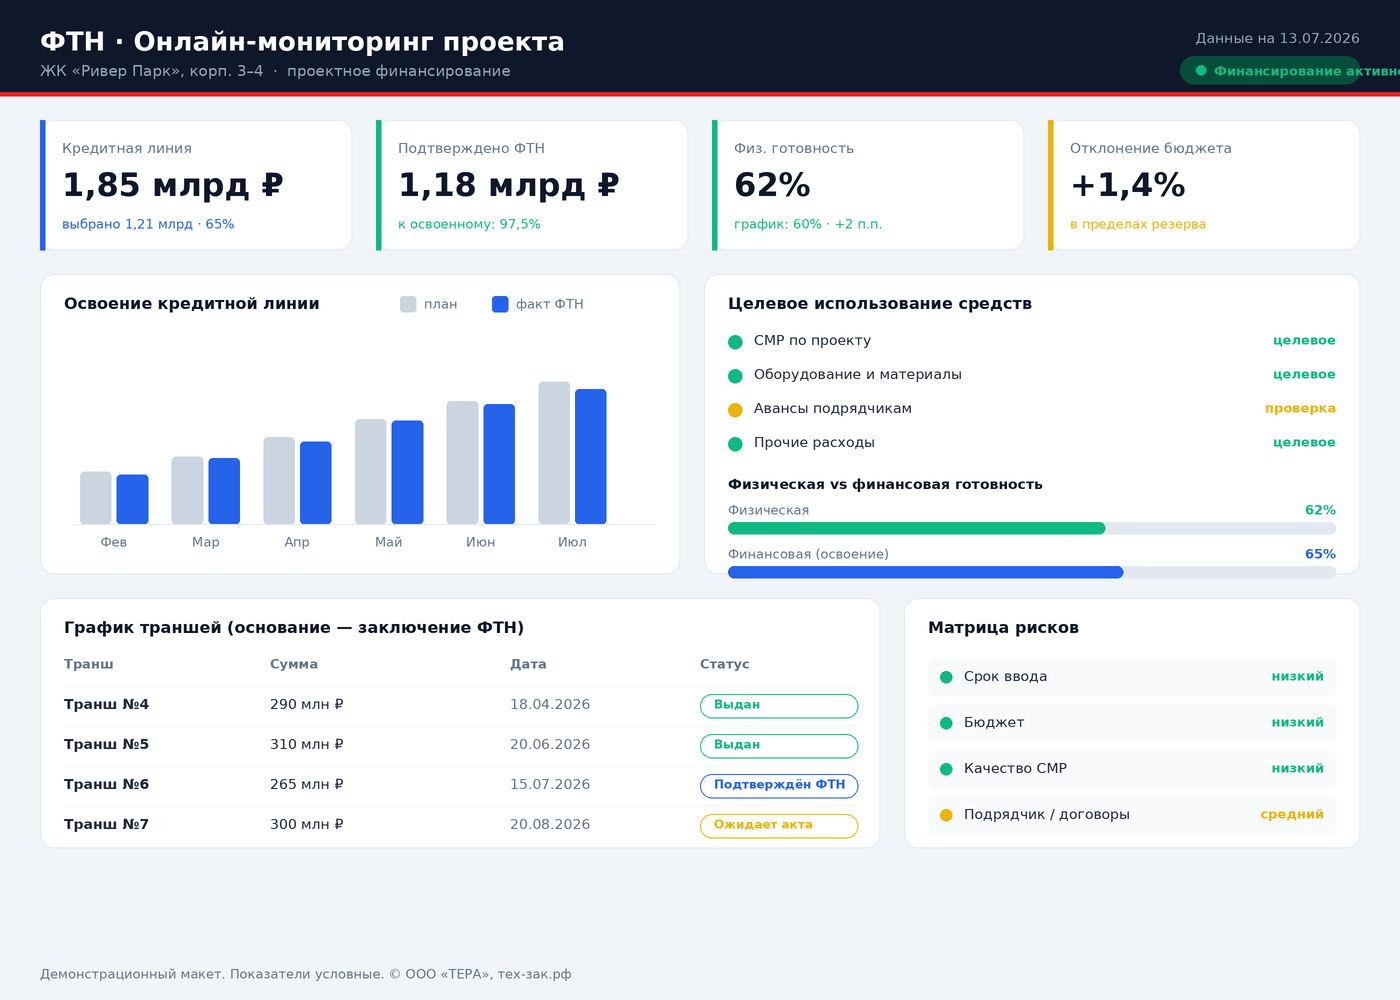Select the «Транш №7» row name

coord(106,825)
